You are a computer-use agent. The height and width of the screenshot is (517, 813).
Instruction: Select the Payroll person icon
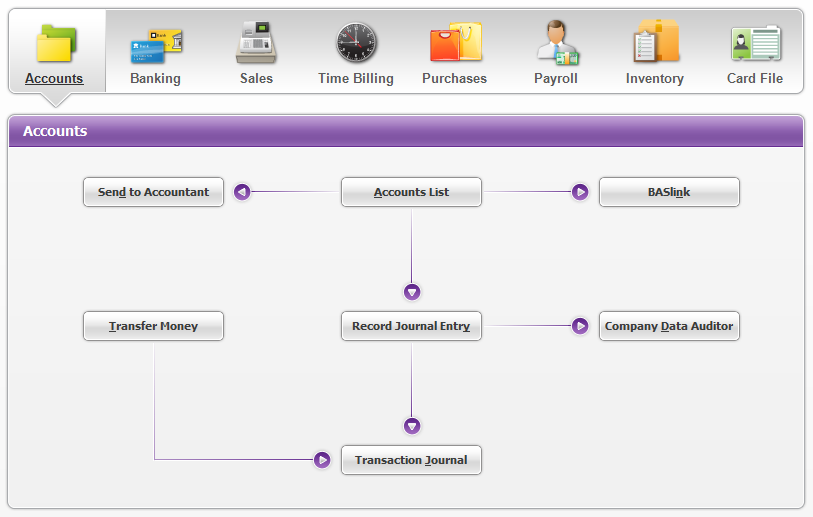pyautogui.click(x=556, y=44)
